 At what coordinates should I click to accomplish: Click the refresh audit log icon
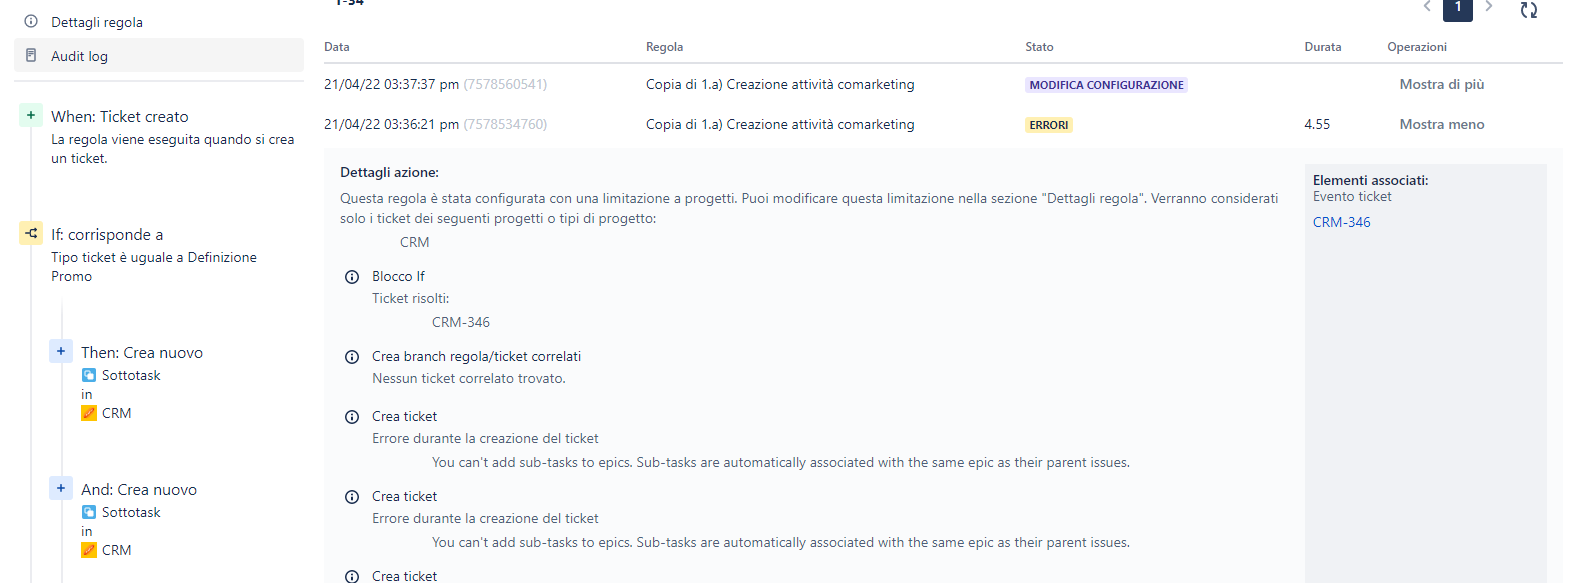[x=1528, y=10]
